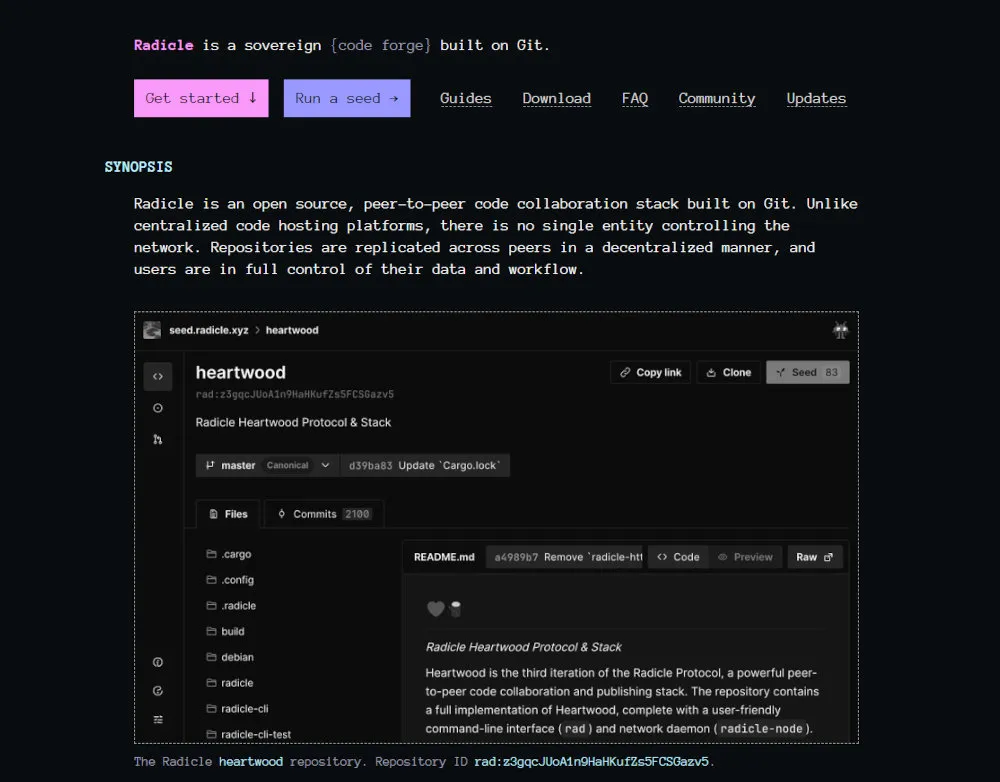Image resolution: width=1000 pixels, height=782 pixels.
Task: Click the Get started button
Action: tap(201, 98)
